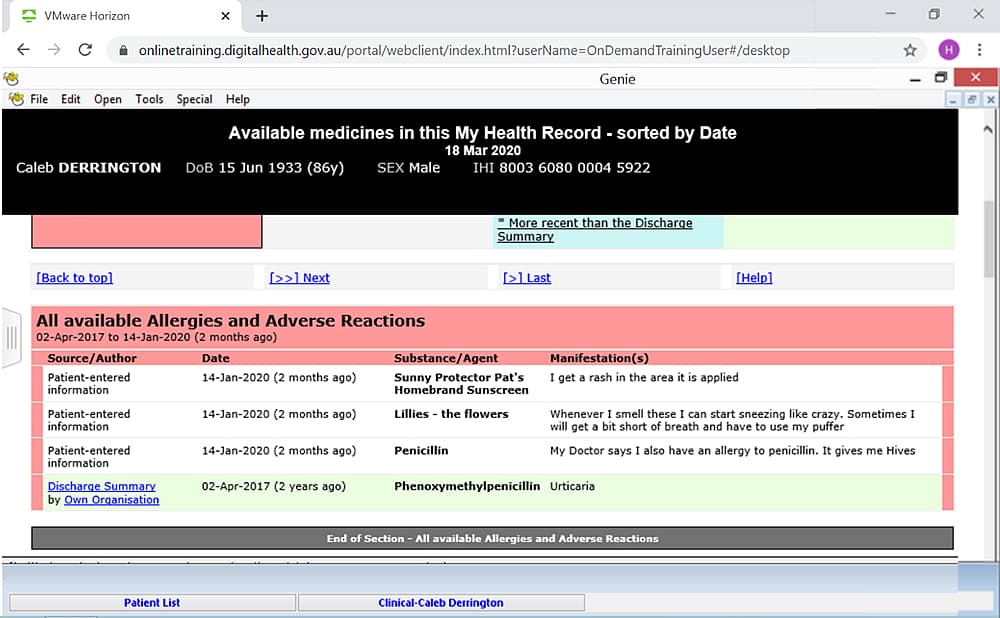
Task: Open the Discharge Summary link
Action: [x=101, y=487]
